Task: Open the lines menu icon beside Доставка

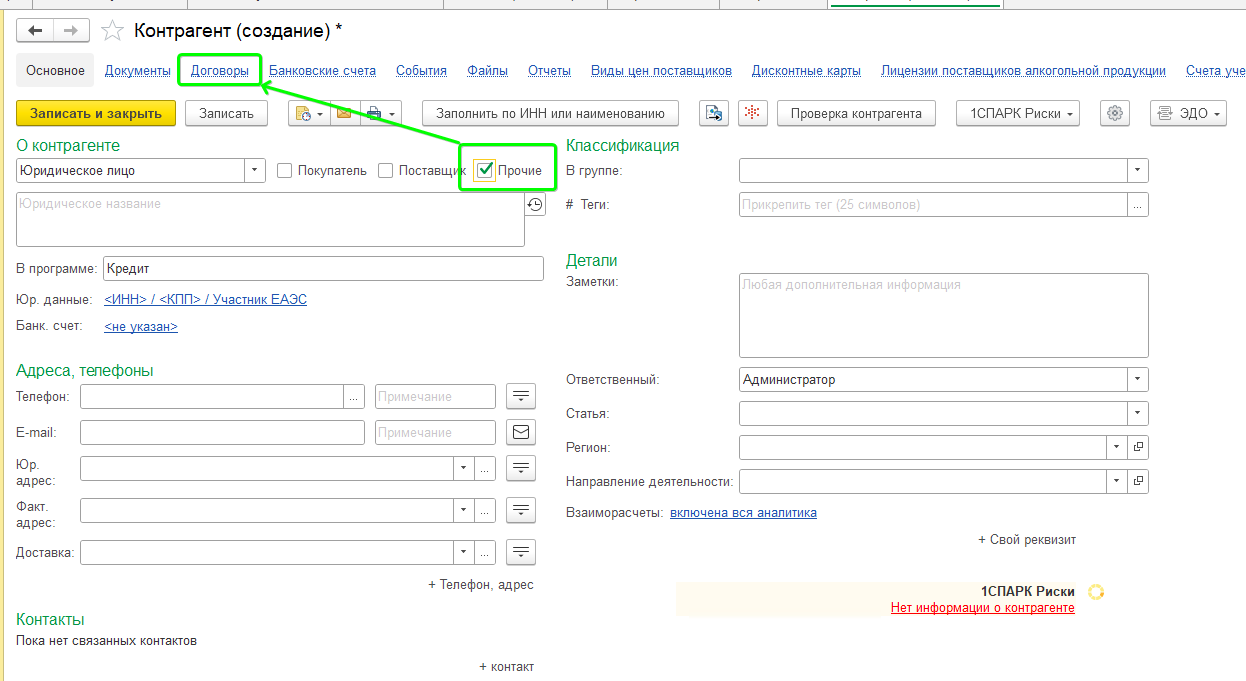Action: click(521, 552)
